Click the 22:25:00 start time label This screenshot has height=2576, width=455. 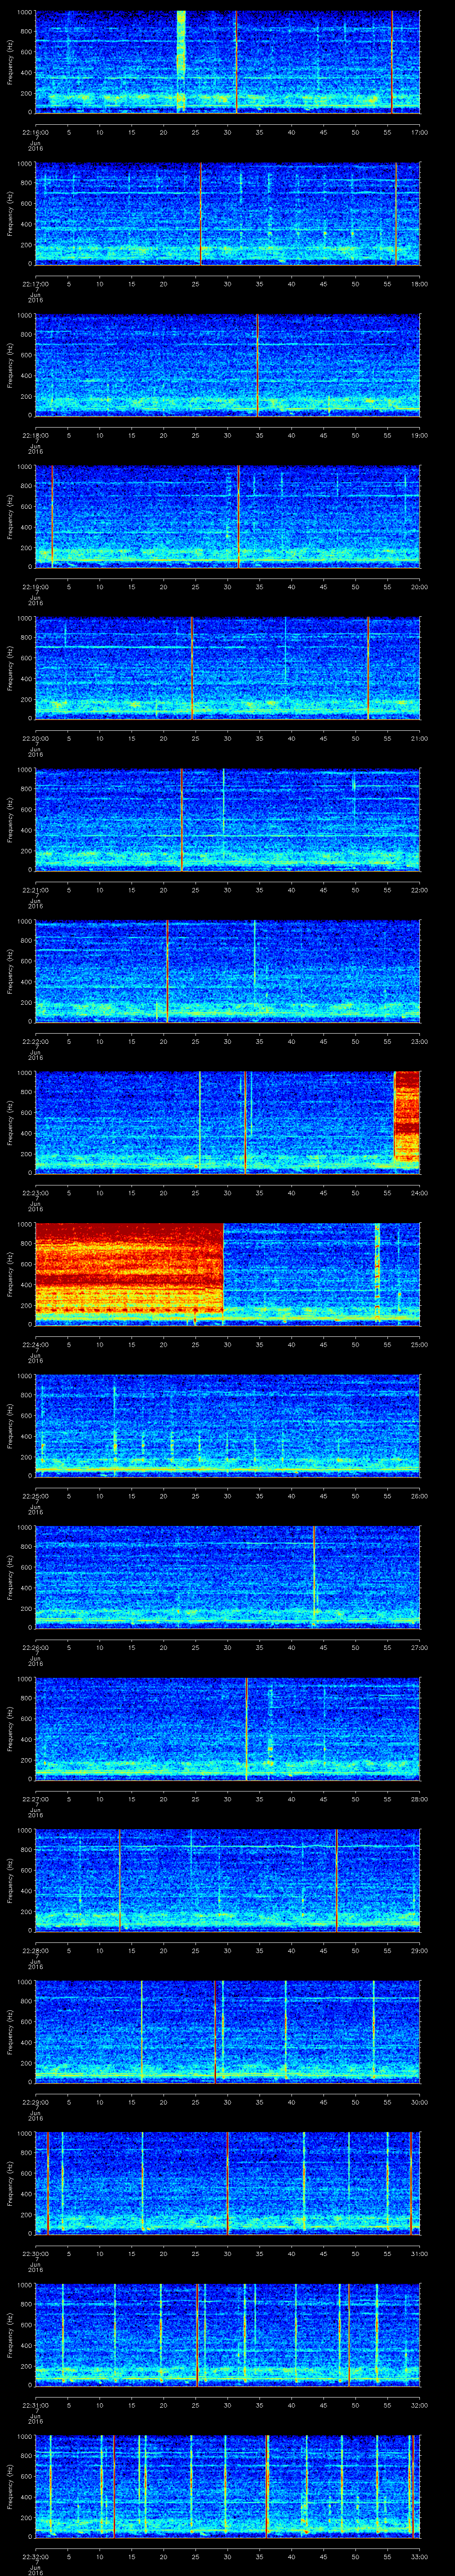pos(35,1496)
